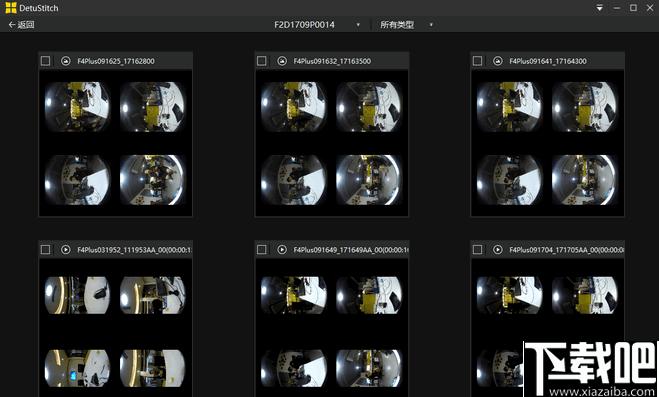The width and height of the screenshot is (659, 397).
Task: Select the checkbox for F4Plus091649_171649AA video
Action: pos(261,250)
